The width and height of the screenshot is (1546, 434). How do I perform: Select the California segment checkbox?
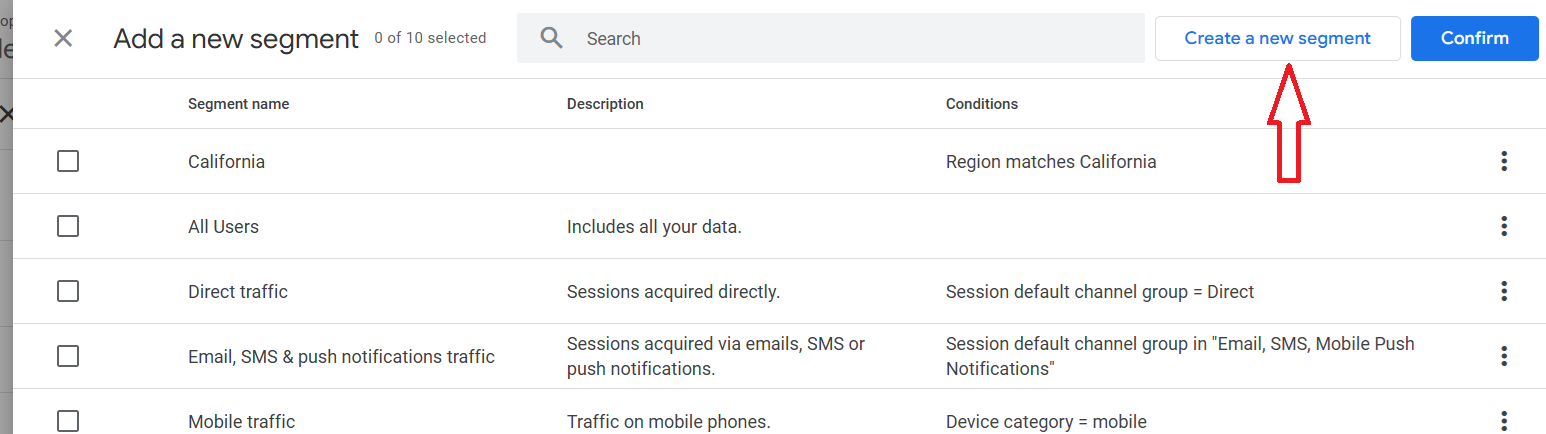68,161
